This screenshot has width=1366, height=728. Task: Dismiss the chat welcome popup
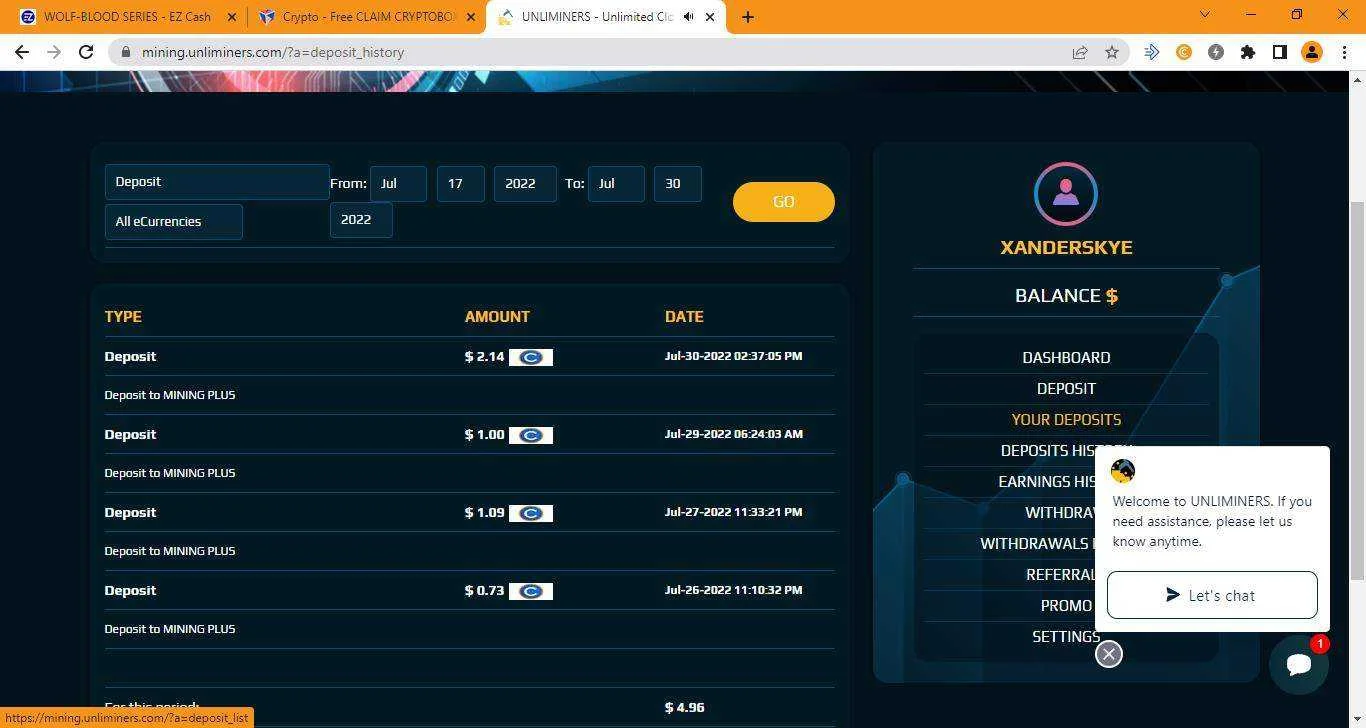pos(1109,654)
